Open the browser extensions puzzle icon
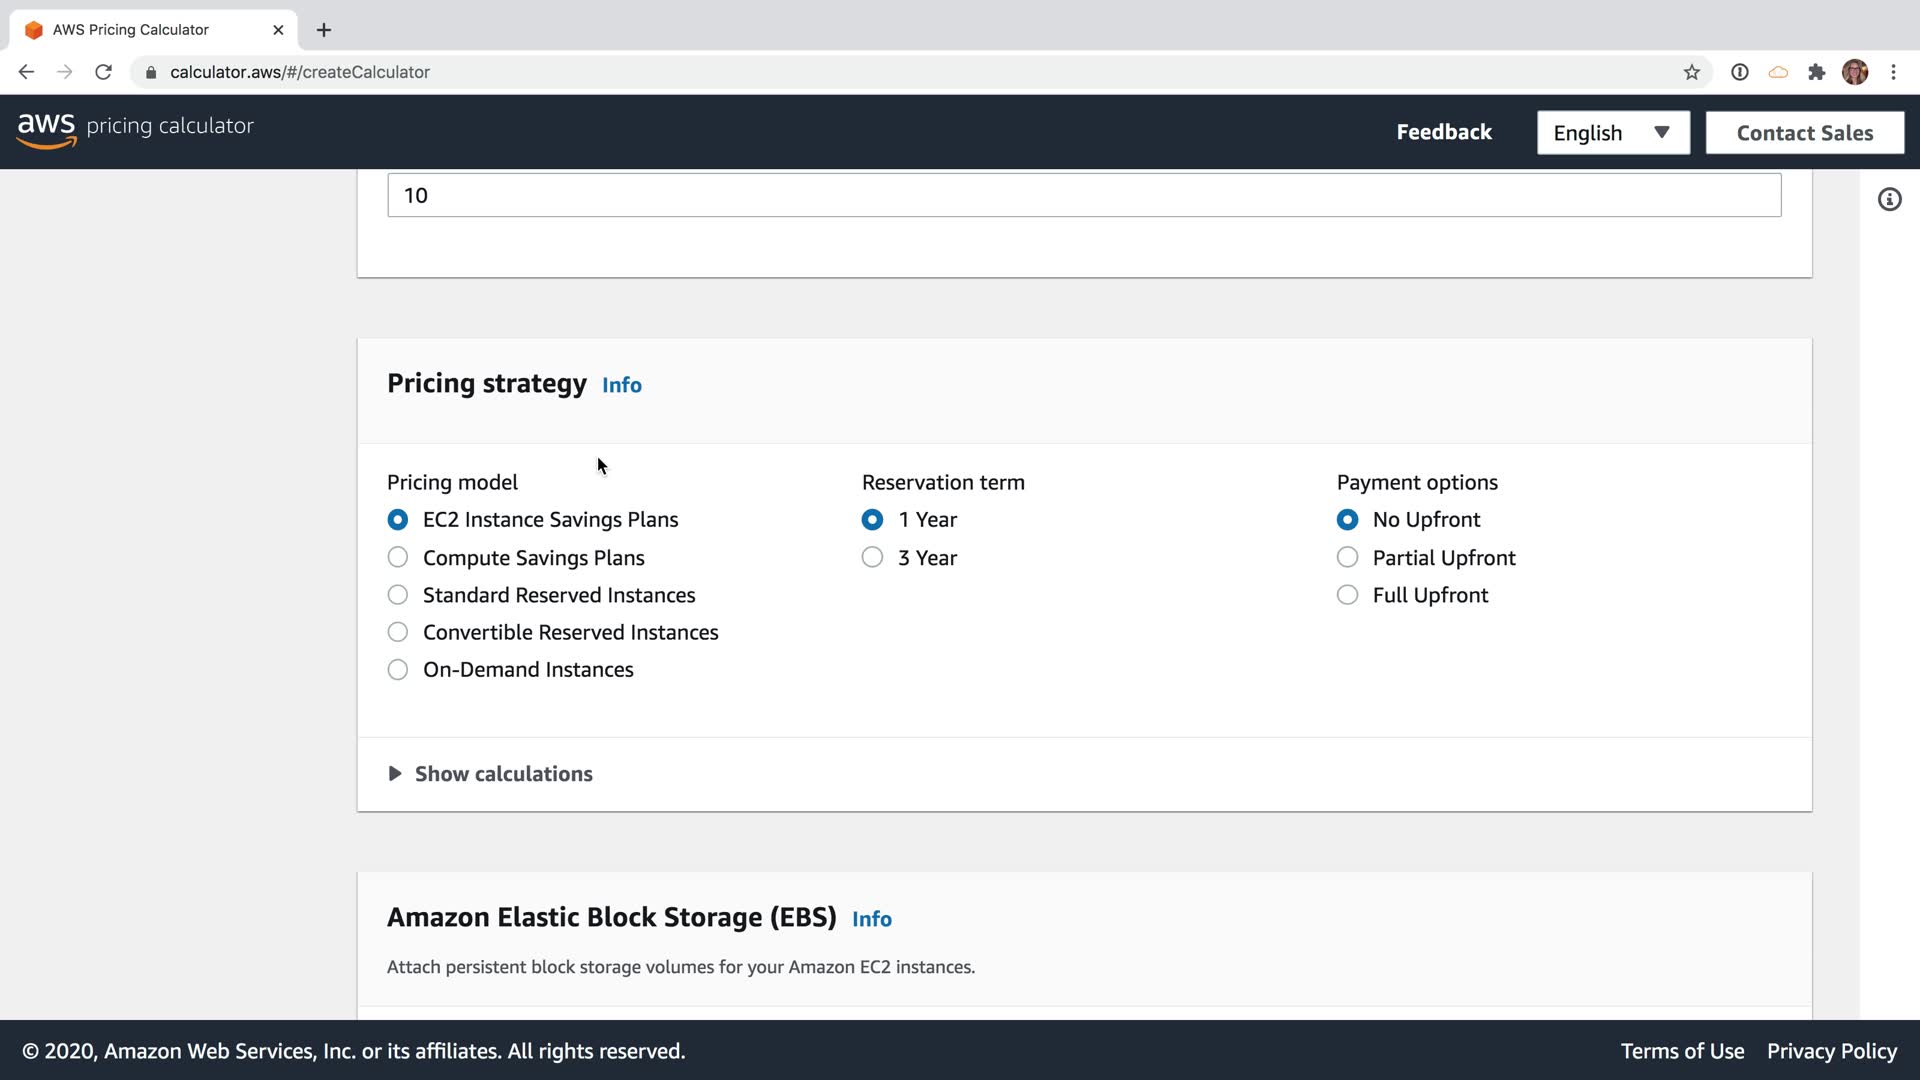 click(1816, 72)
